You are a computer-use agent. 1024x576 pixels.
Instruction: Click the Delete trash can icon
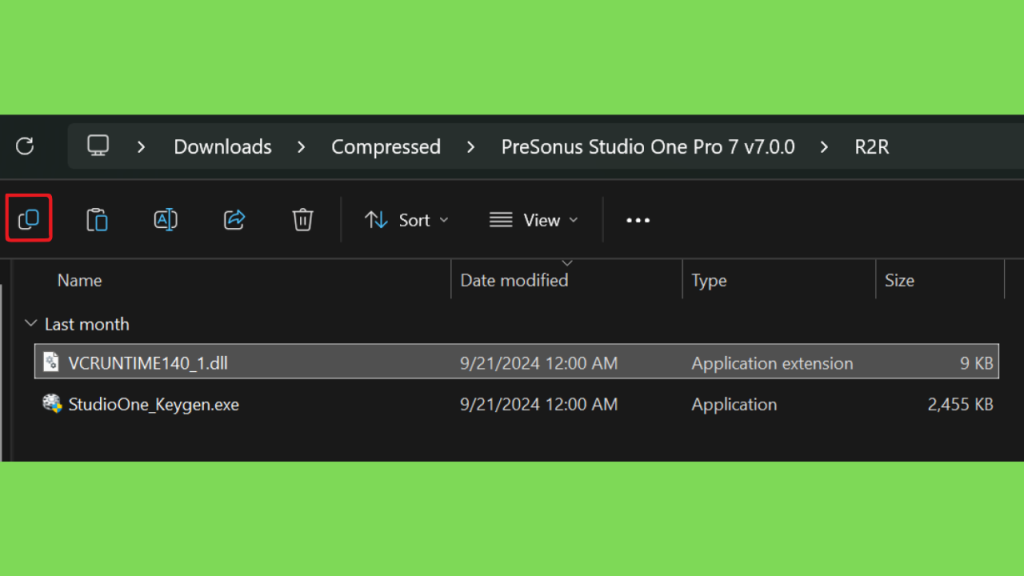coord(302,219)
